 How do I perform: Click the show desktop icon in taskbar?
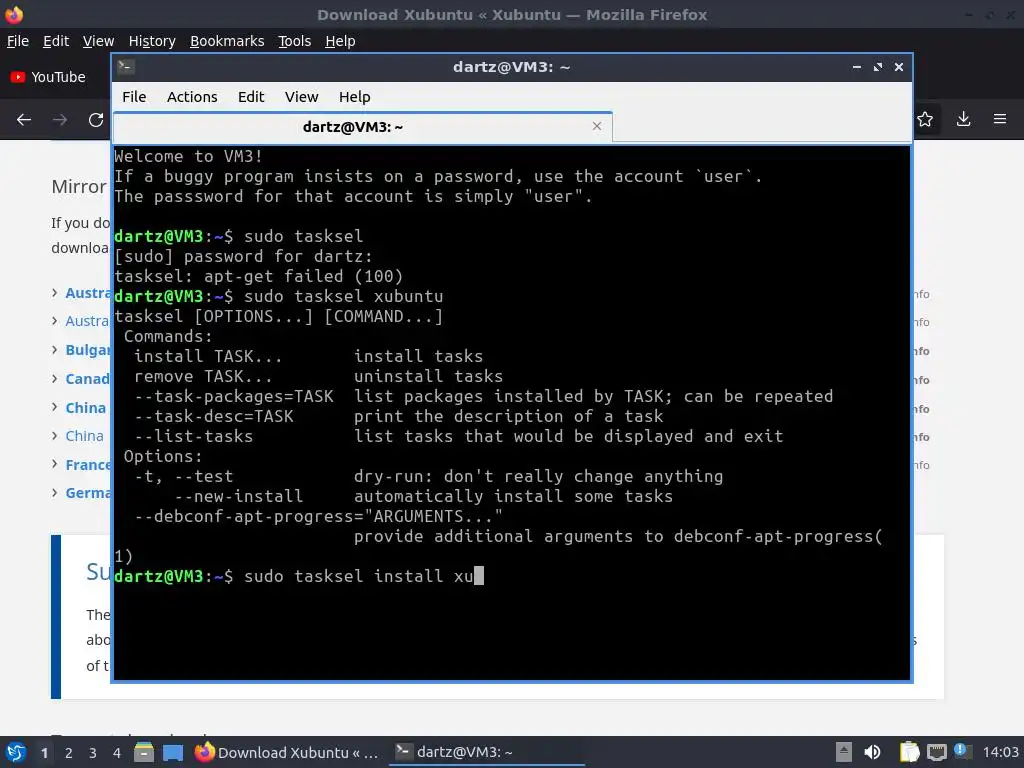tap(173, 753)
